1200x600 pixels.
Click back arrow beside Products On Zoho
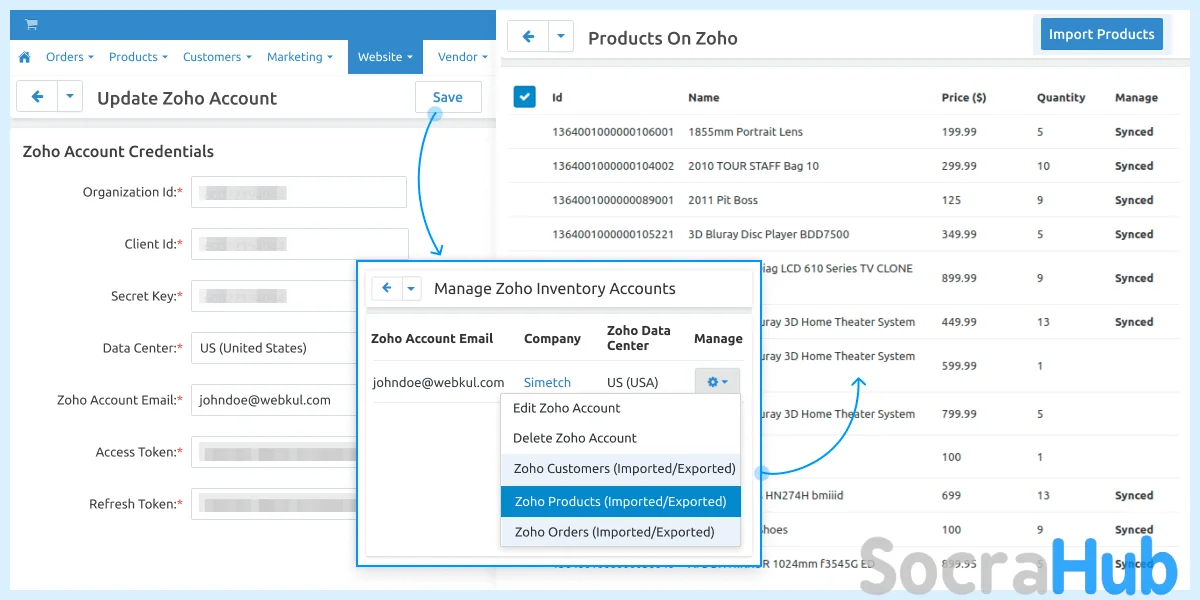pyautogui.click(x=528, y=37)
